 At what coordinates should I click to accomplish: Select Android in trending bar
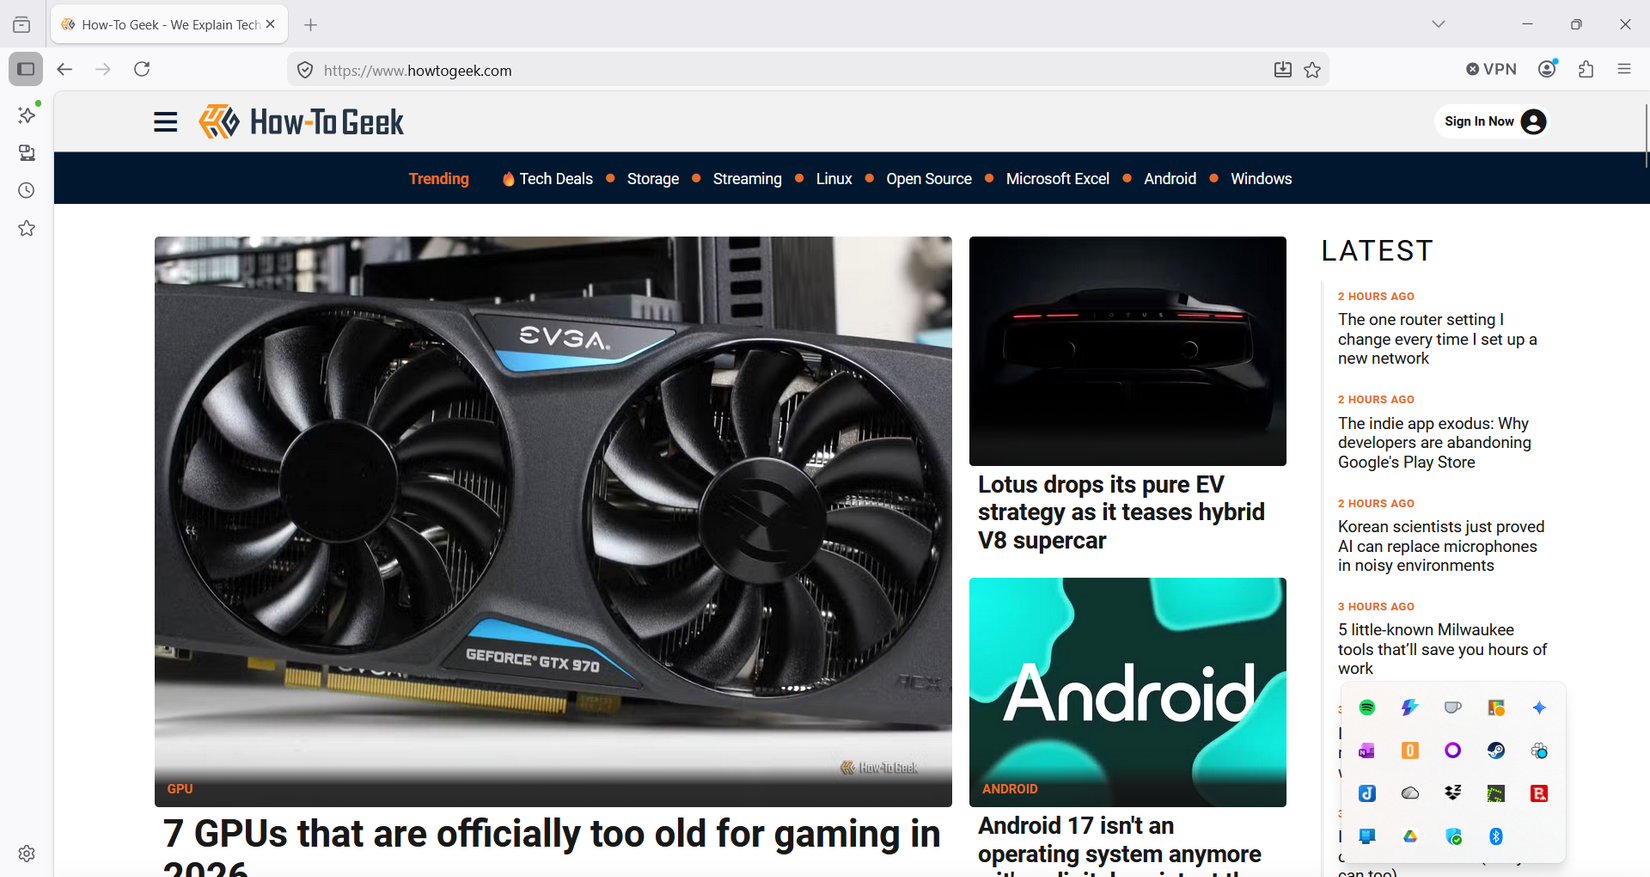pyautogui.click(x=1170, y=179)
